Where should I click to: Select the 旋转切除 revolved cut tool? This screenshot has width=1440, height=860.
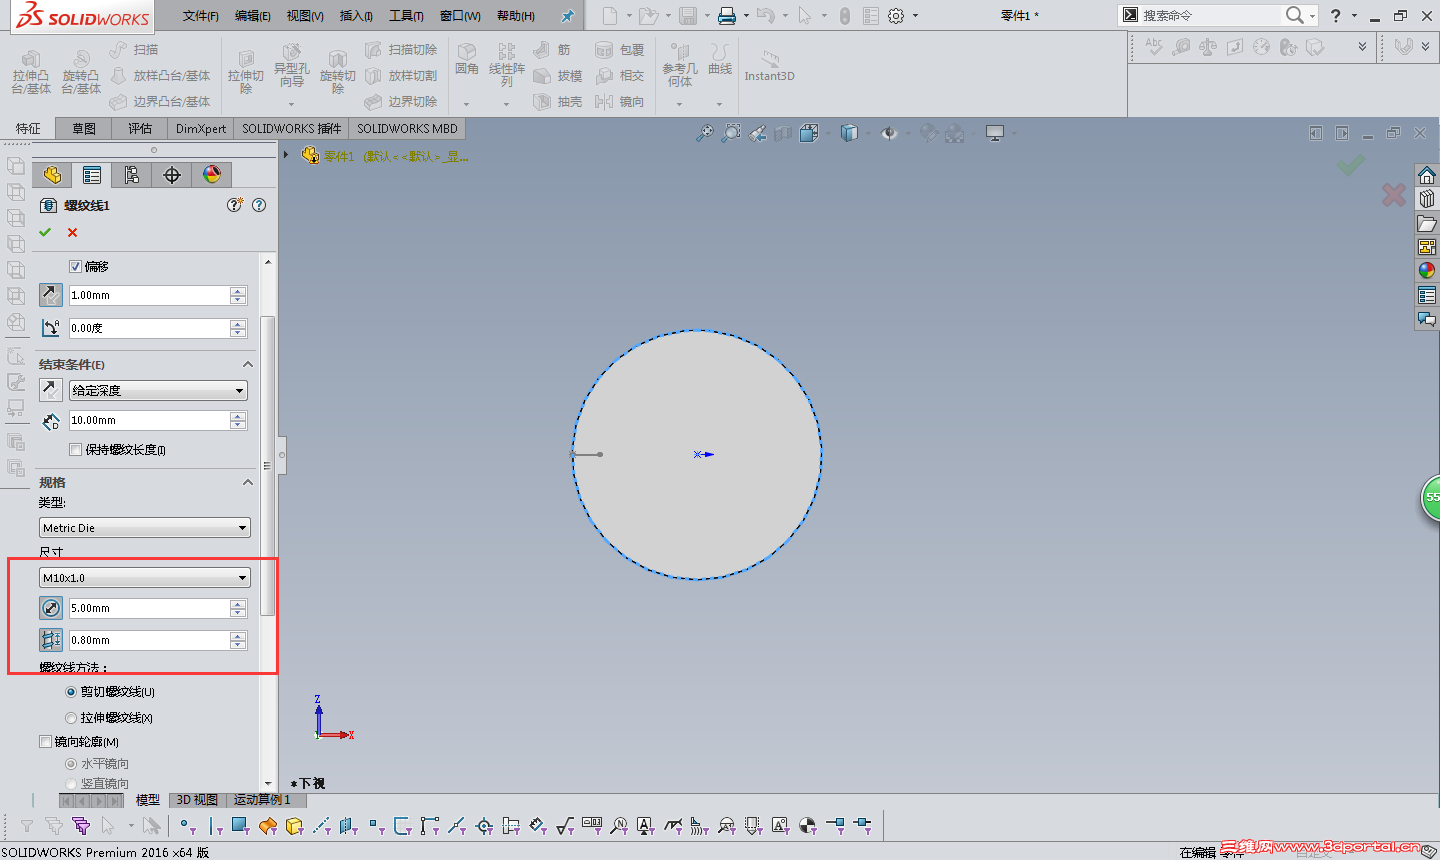337,70
